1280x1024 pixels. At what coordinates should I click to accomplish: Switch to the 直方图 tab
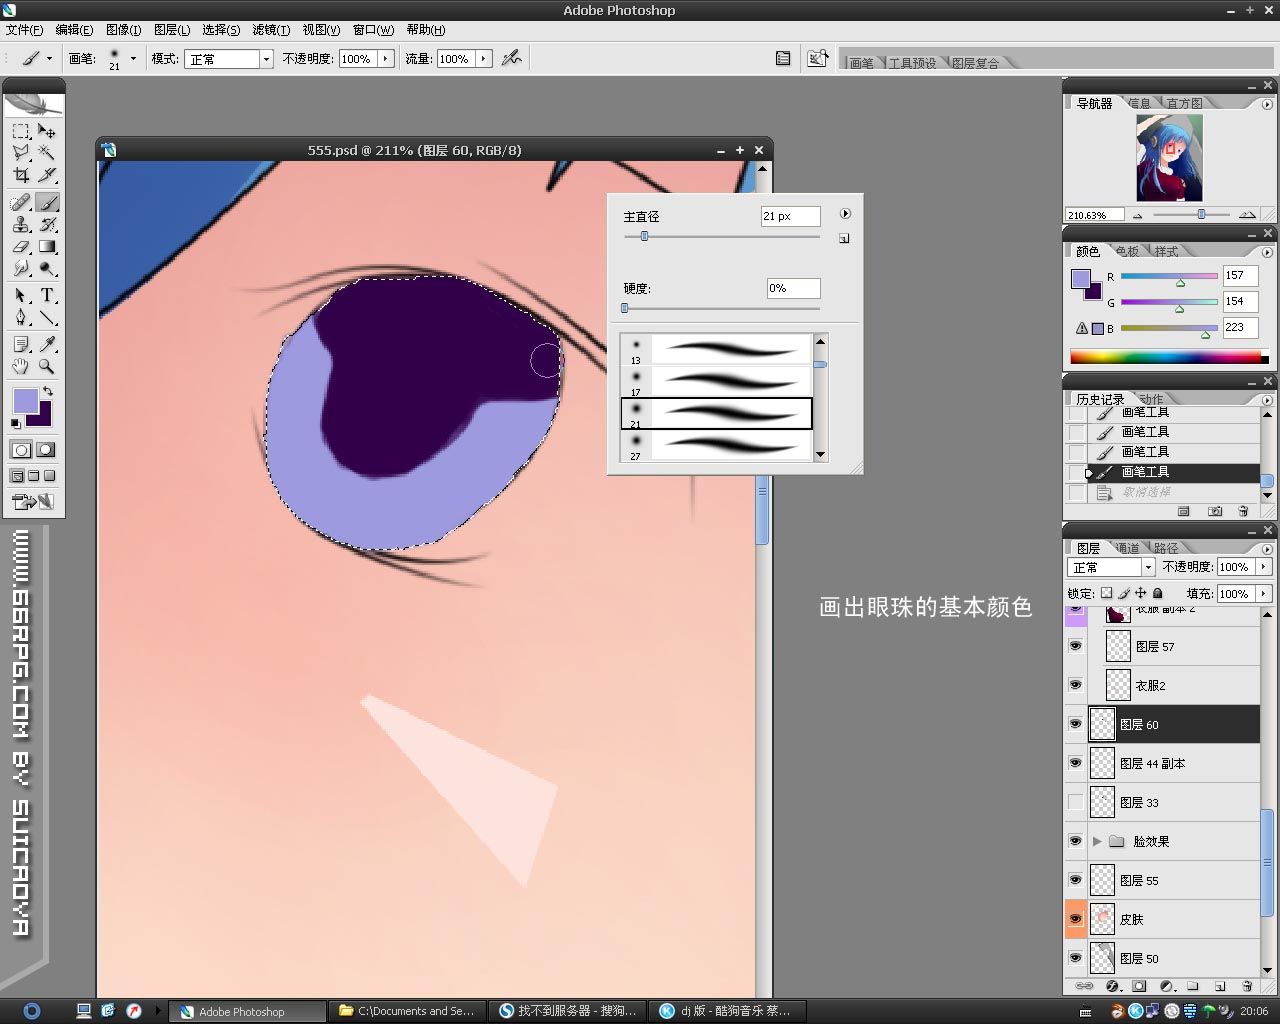[1184, 103]
